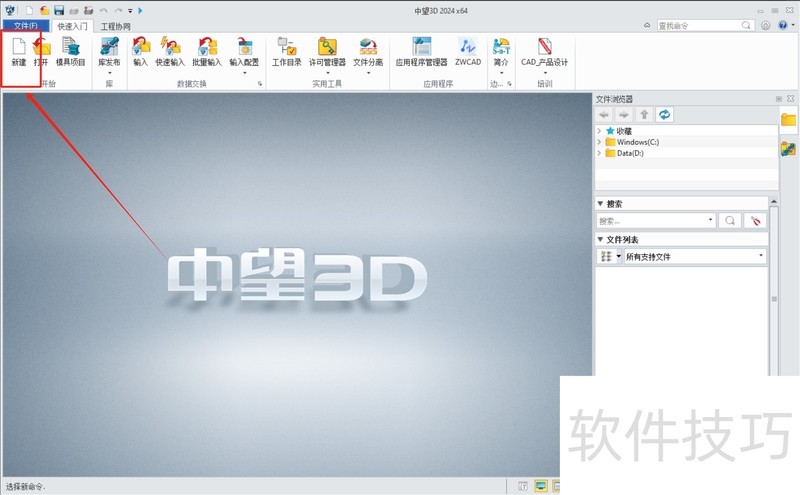
Task: Open the 工作目录 (Working Directory) tool
Action: point(287,52)
